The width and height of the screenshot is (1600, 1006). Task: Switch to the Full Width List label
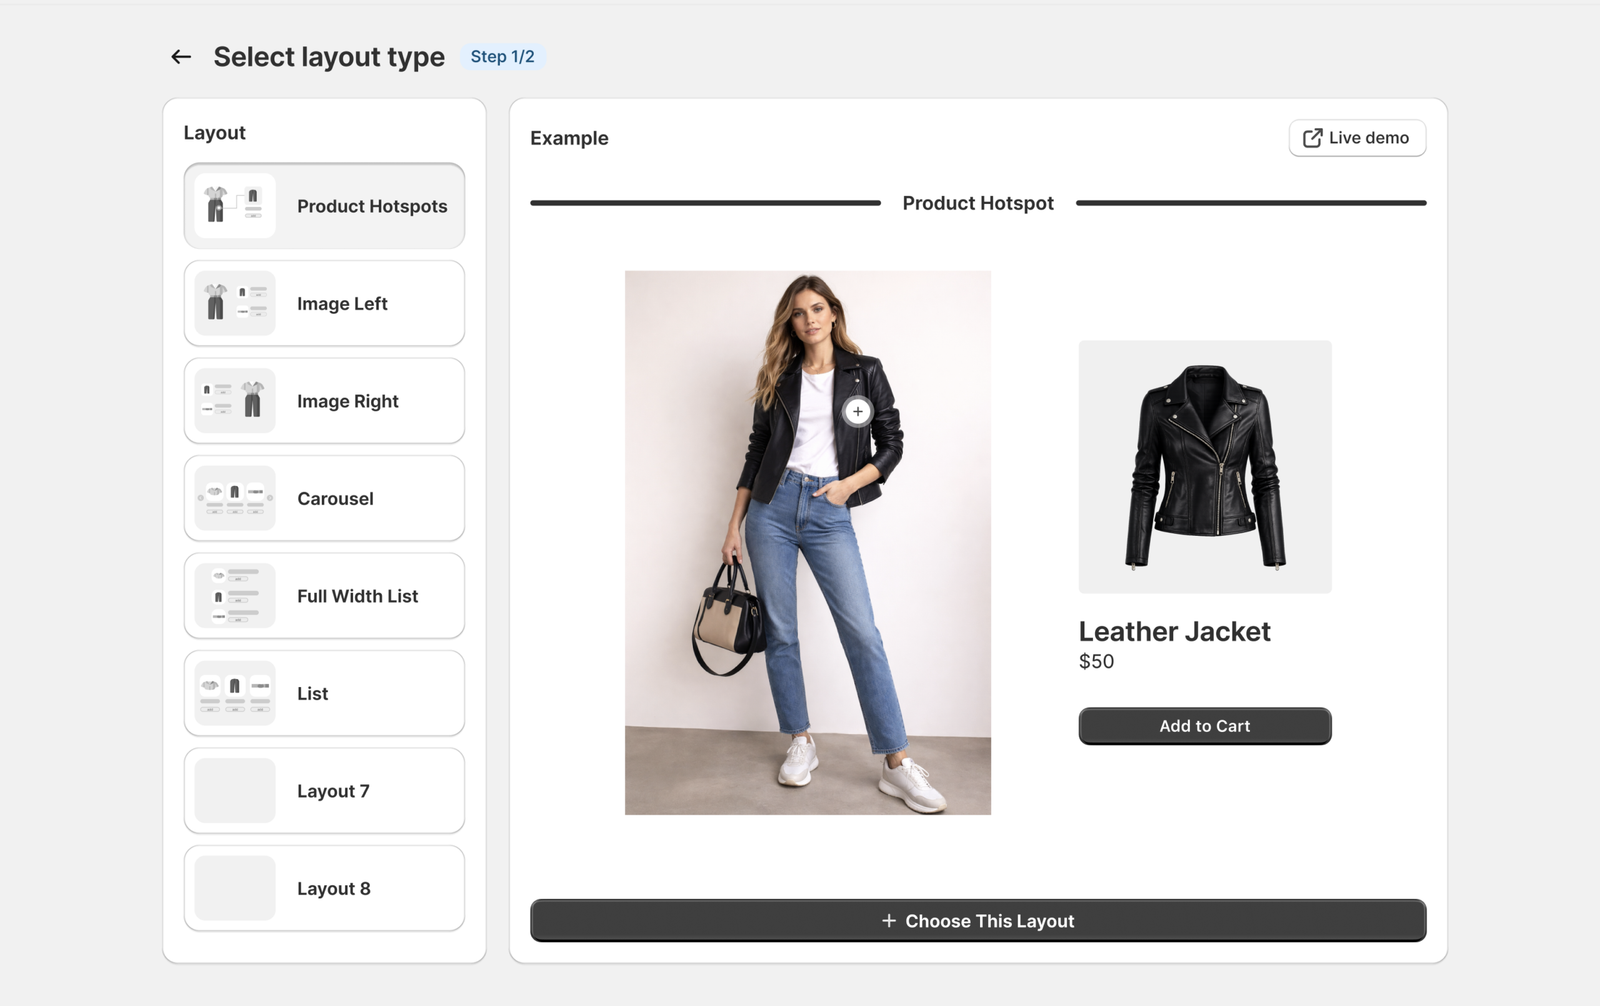(x=357, y=596)
